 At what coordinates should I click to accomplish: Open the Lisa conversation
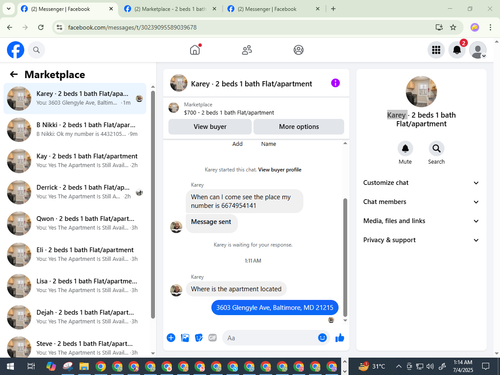[x=75, y=286]
